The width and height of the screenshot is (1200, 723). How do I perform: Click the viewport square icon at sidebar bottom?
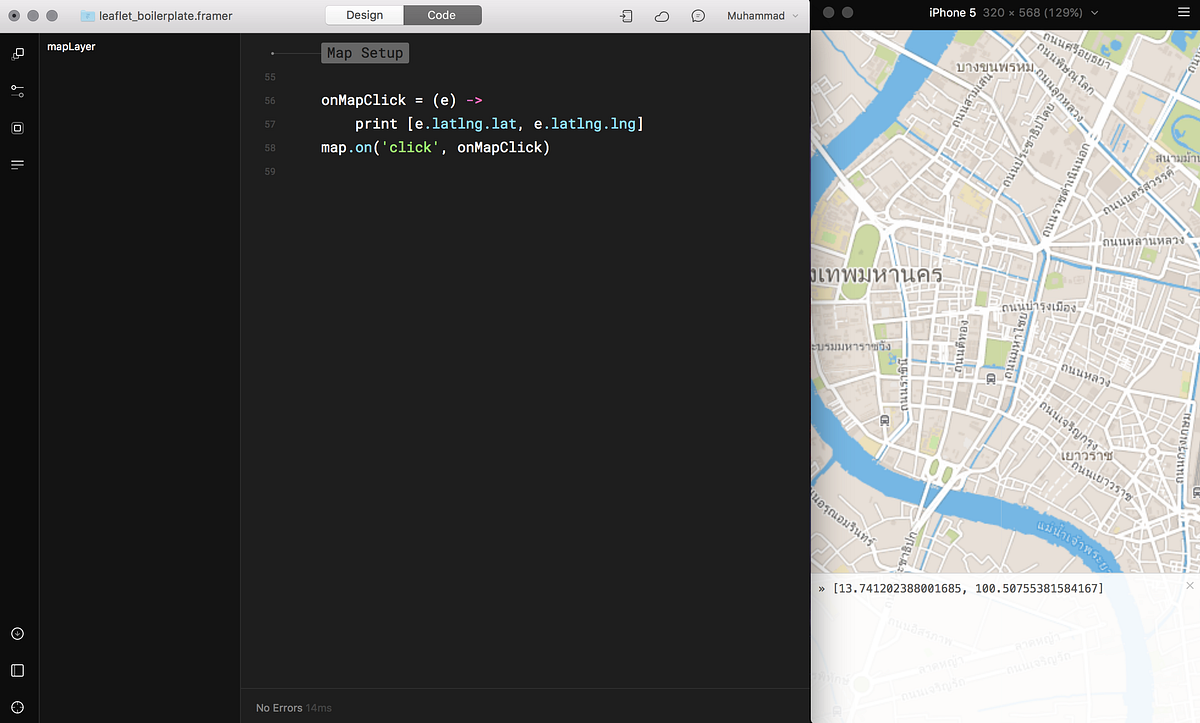point(16,670)
